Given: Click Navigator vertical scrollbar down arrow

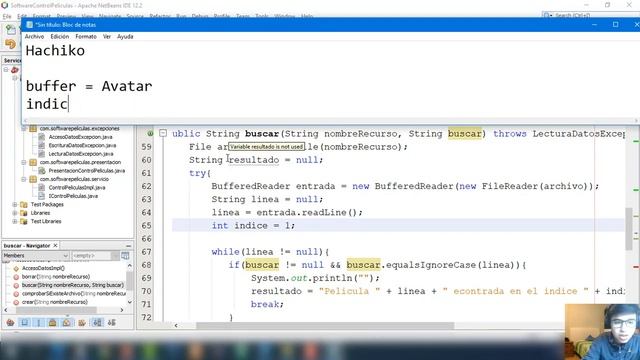Looking at the screenshot, I should point(130,302).
